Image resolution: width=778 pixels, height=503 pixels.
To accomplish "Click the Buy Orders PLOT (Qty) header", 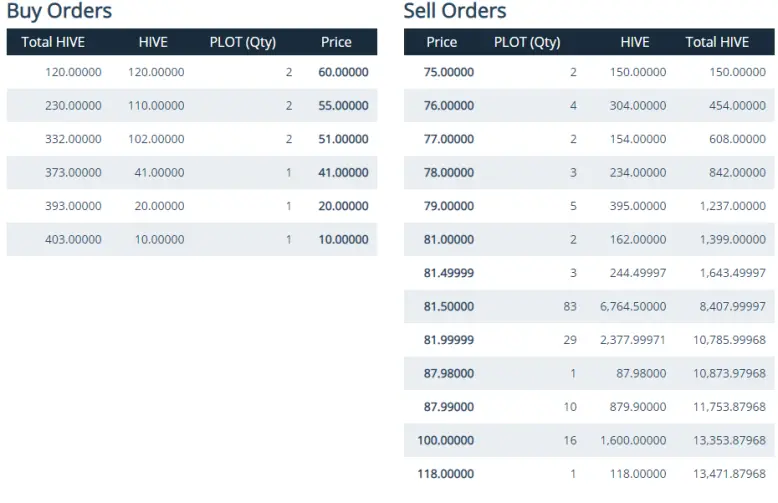I will click(243, 42).
